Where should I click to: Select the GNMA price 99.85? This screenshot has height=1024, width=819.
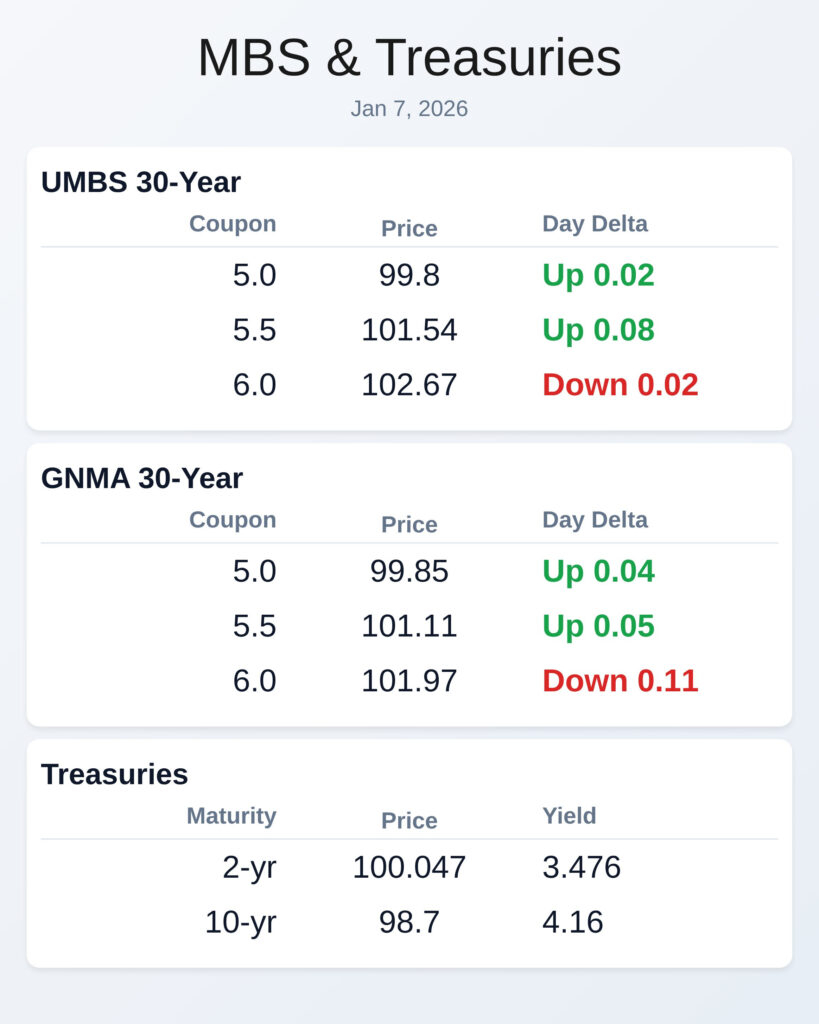(x=409, y=572)
